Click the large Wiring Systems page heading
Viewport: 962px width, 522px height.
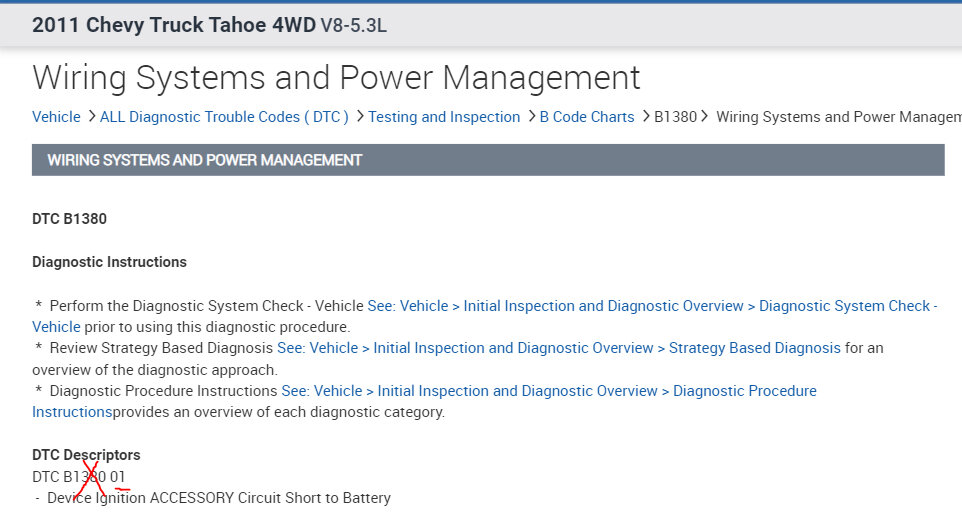point(336,77)
